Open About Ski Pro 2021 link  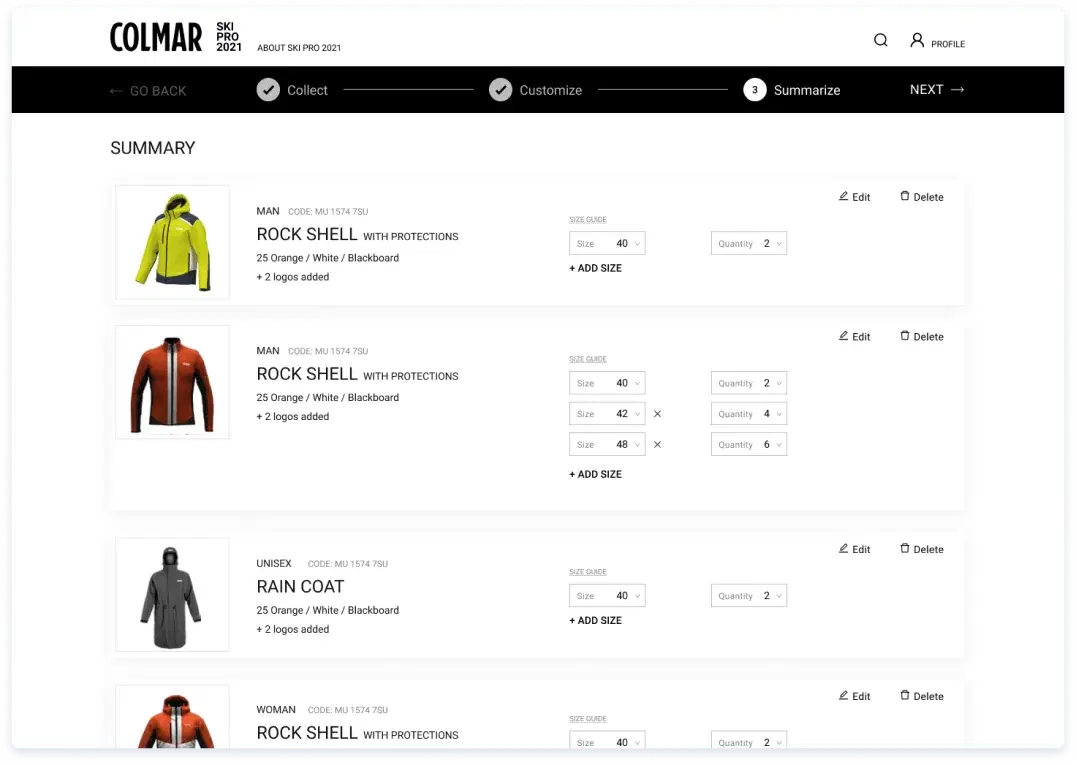[299, 48]
